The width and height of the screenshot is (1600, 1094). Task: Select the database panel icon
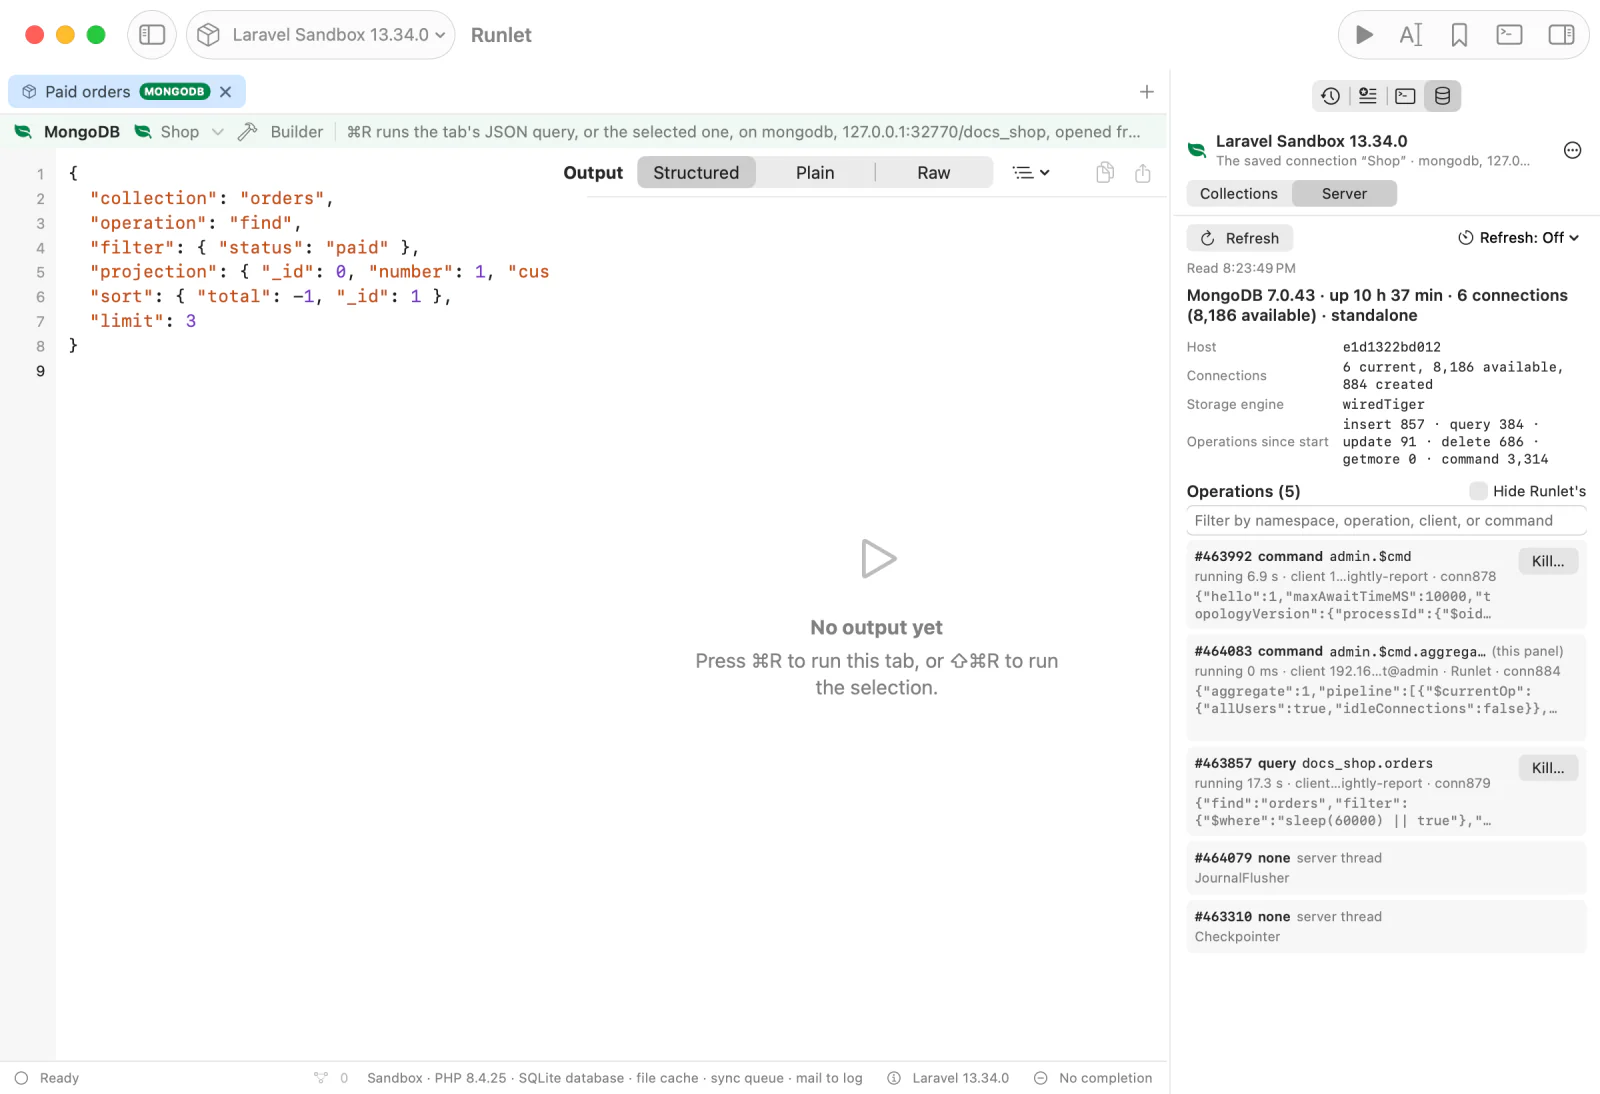pos(1442,96)
